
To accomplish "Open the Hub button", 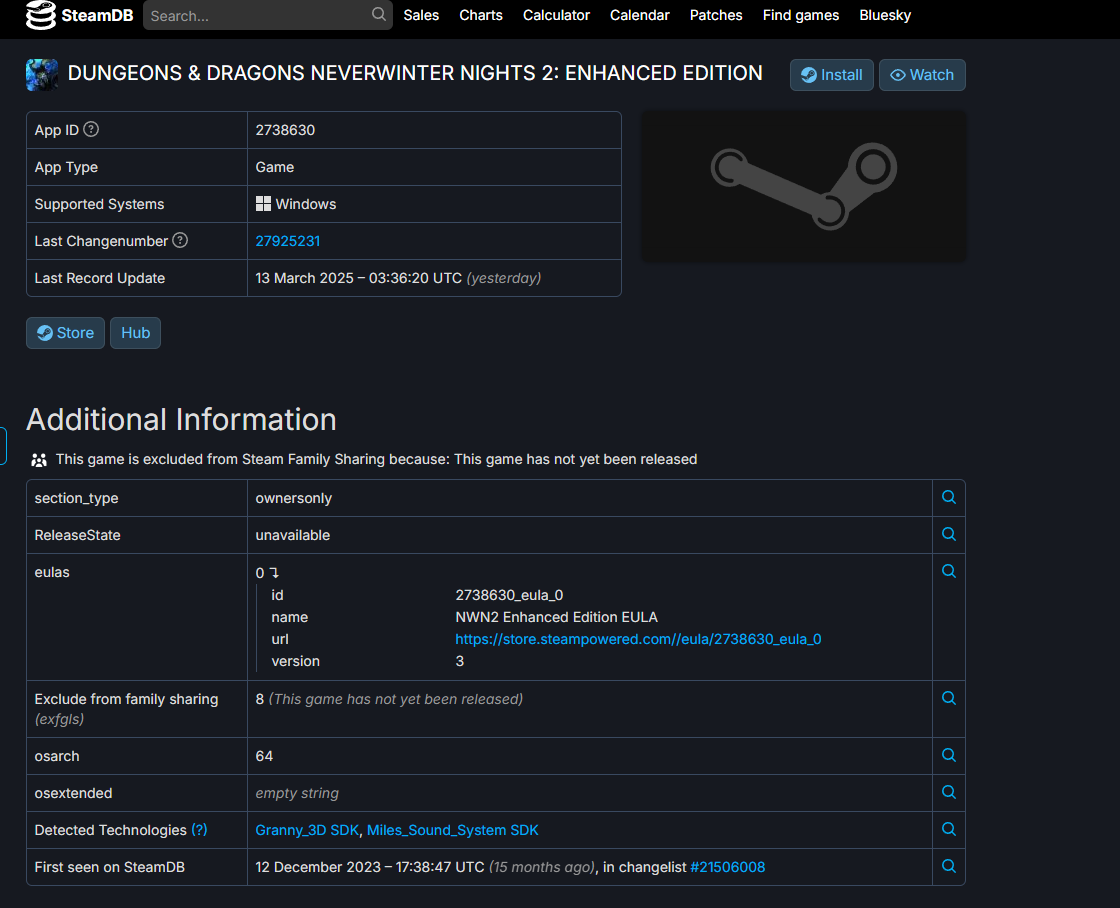I will tap(136, 333).
